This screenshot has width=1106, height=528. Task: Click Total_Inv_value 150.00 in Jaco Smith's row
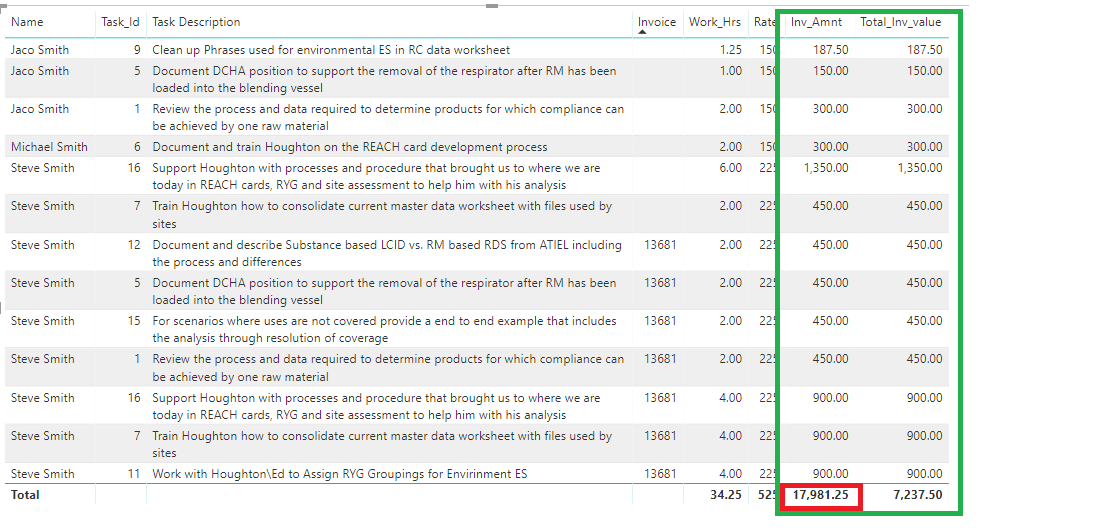[924, 70]
